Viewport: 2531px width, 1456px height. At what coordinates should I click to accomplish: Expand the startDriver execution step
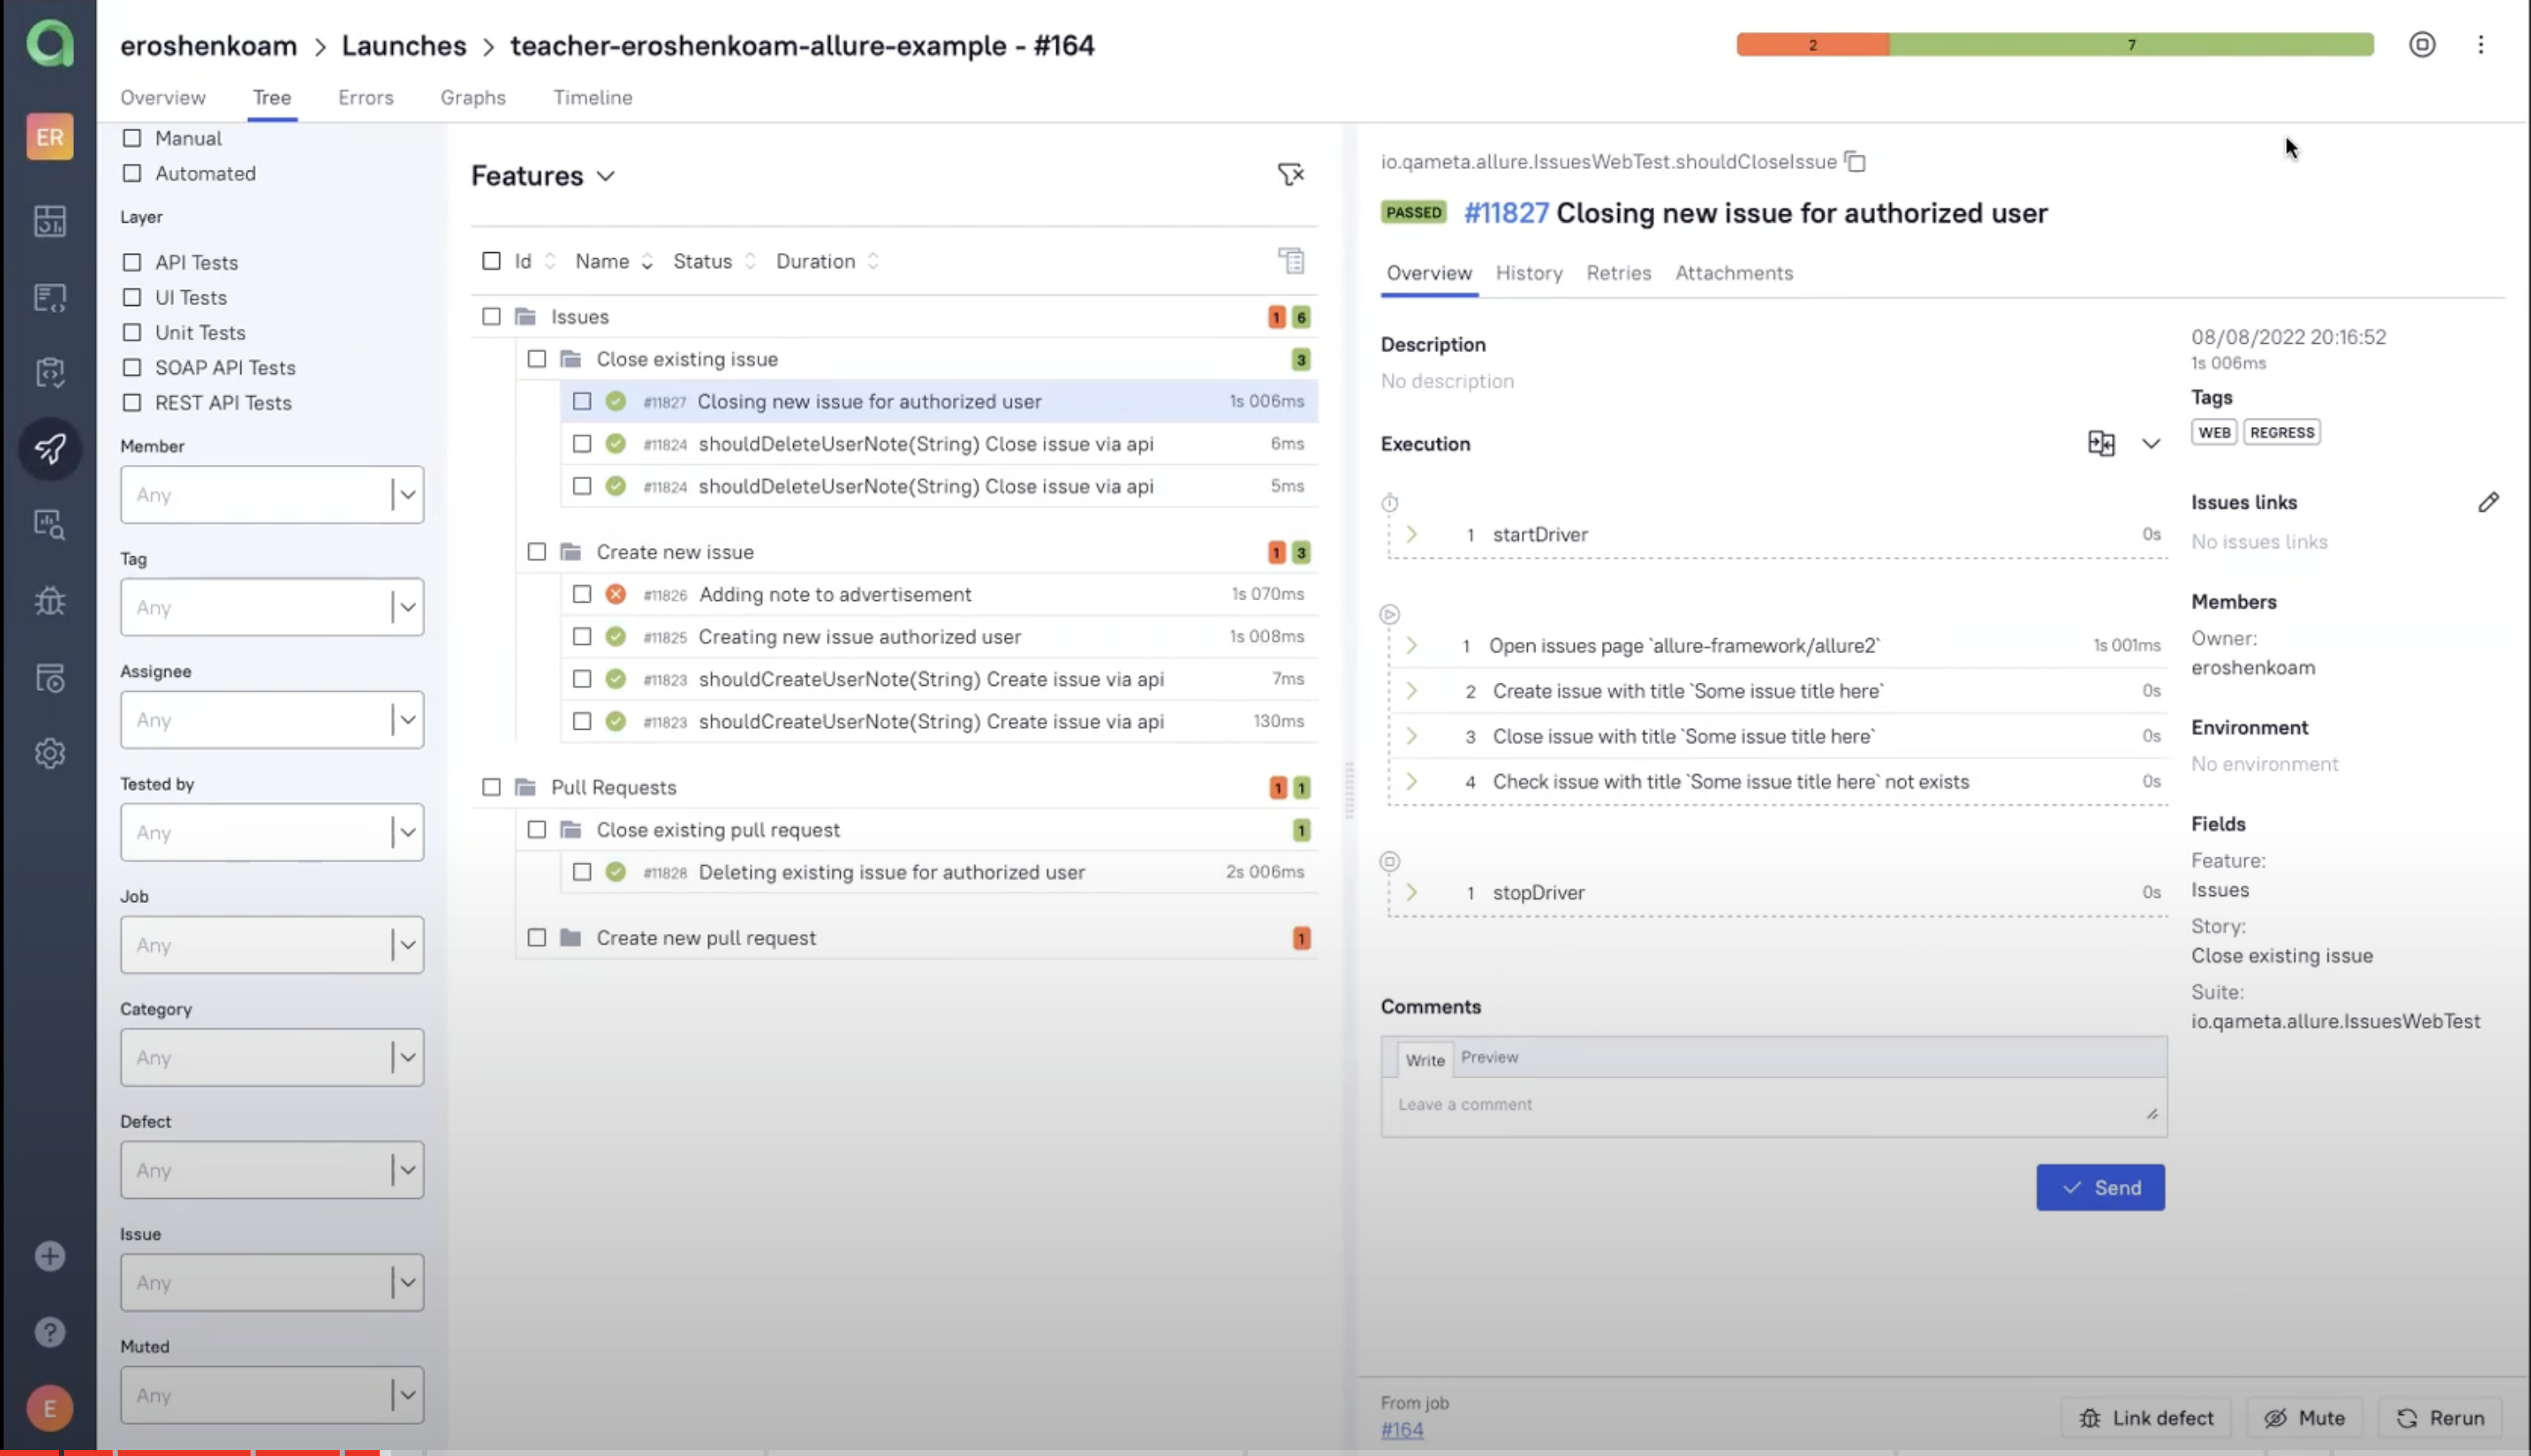(1411, 534)
